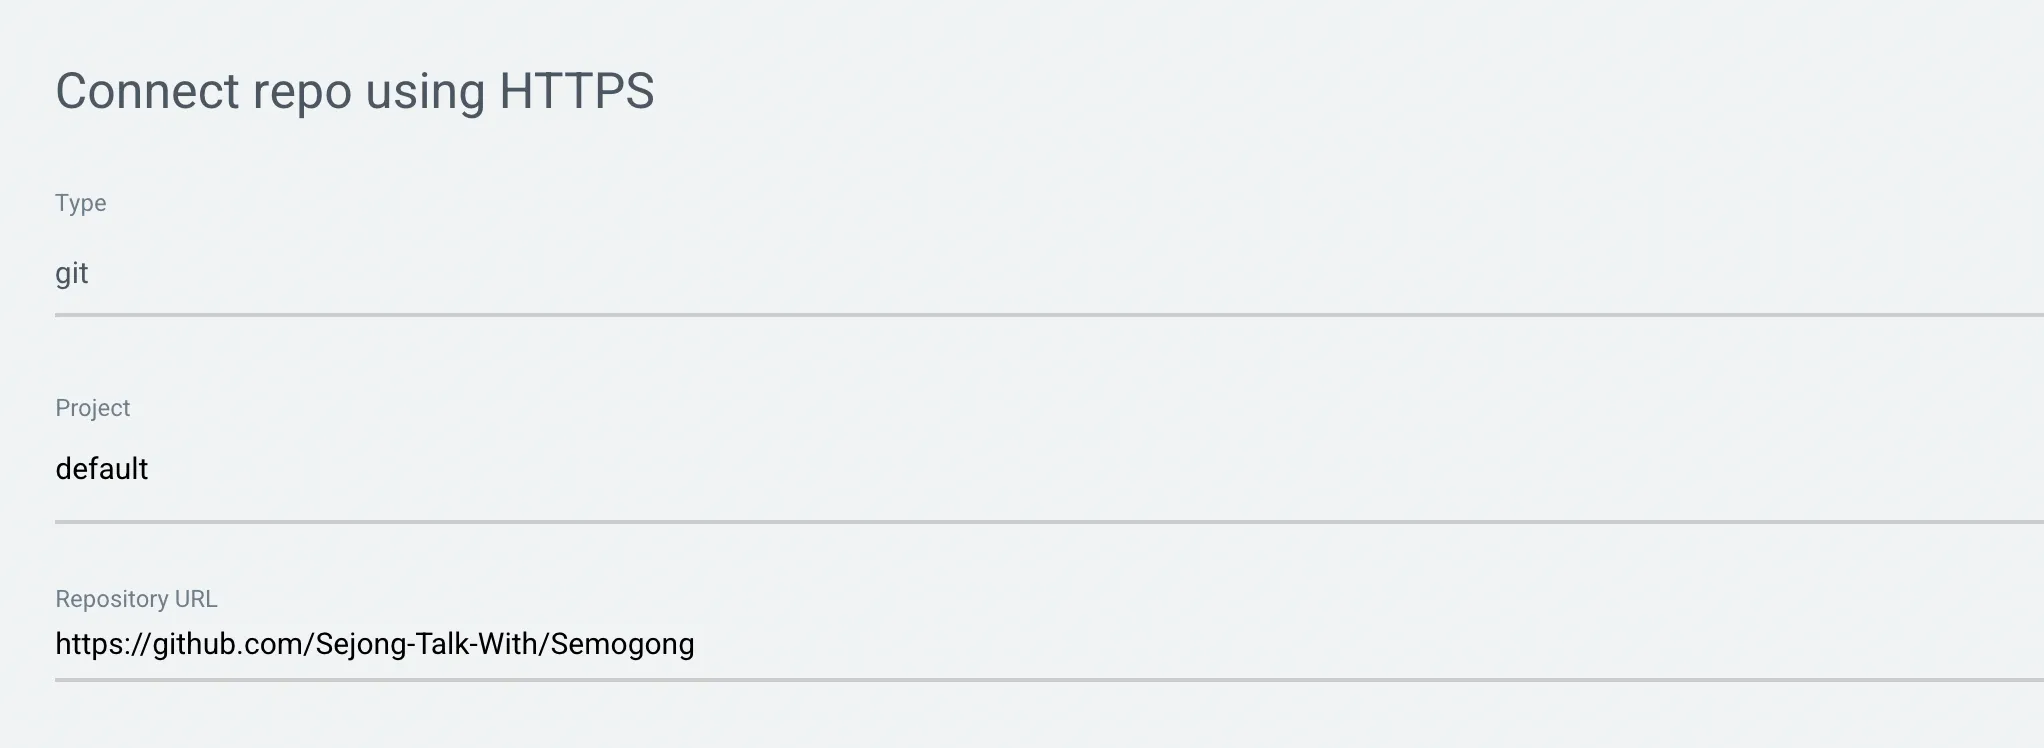The width and height of the screenshot is (2044, 748).
Task: Focus the Repository URL input field
Action: 1000,644
